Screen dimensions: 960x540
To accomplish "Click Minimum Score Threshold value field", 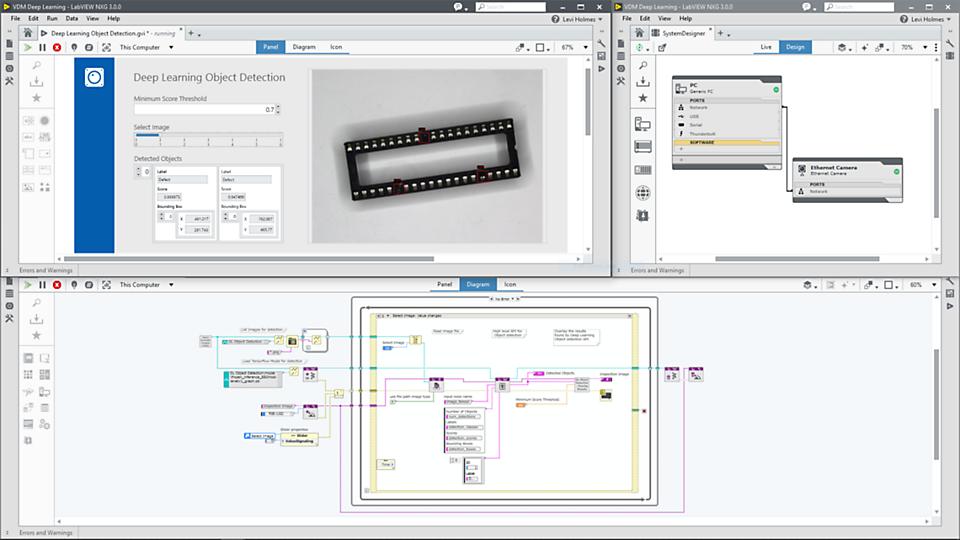I will 204,110.
